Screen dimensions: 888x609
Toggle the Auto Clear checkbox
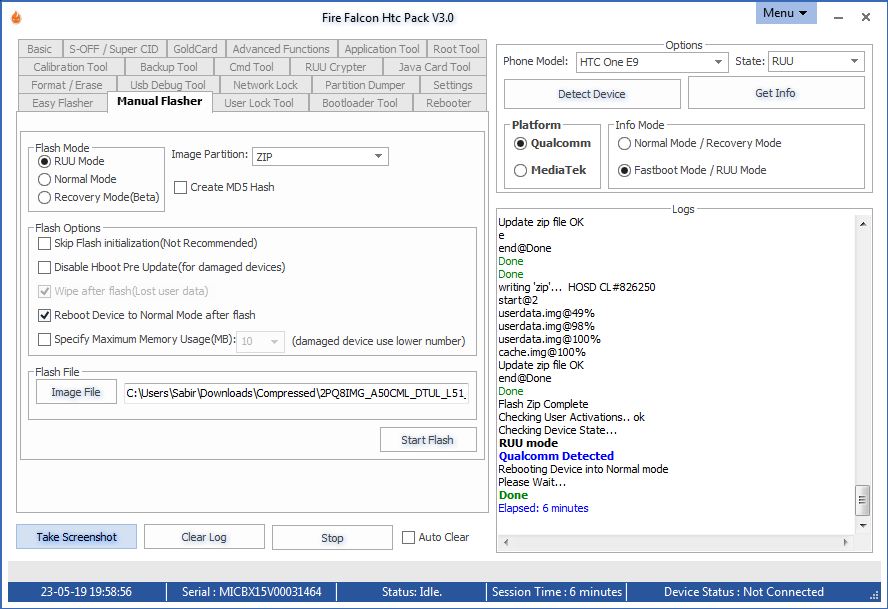[436, 538]
